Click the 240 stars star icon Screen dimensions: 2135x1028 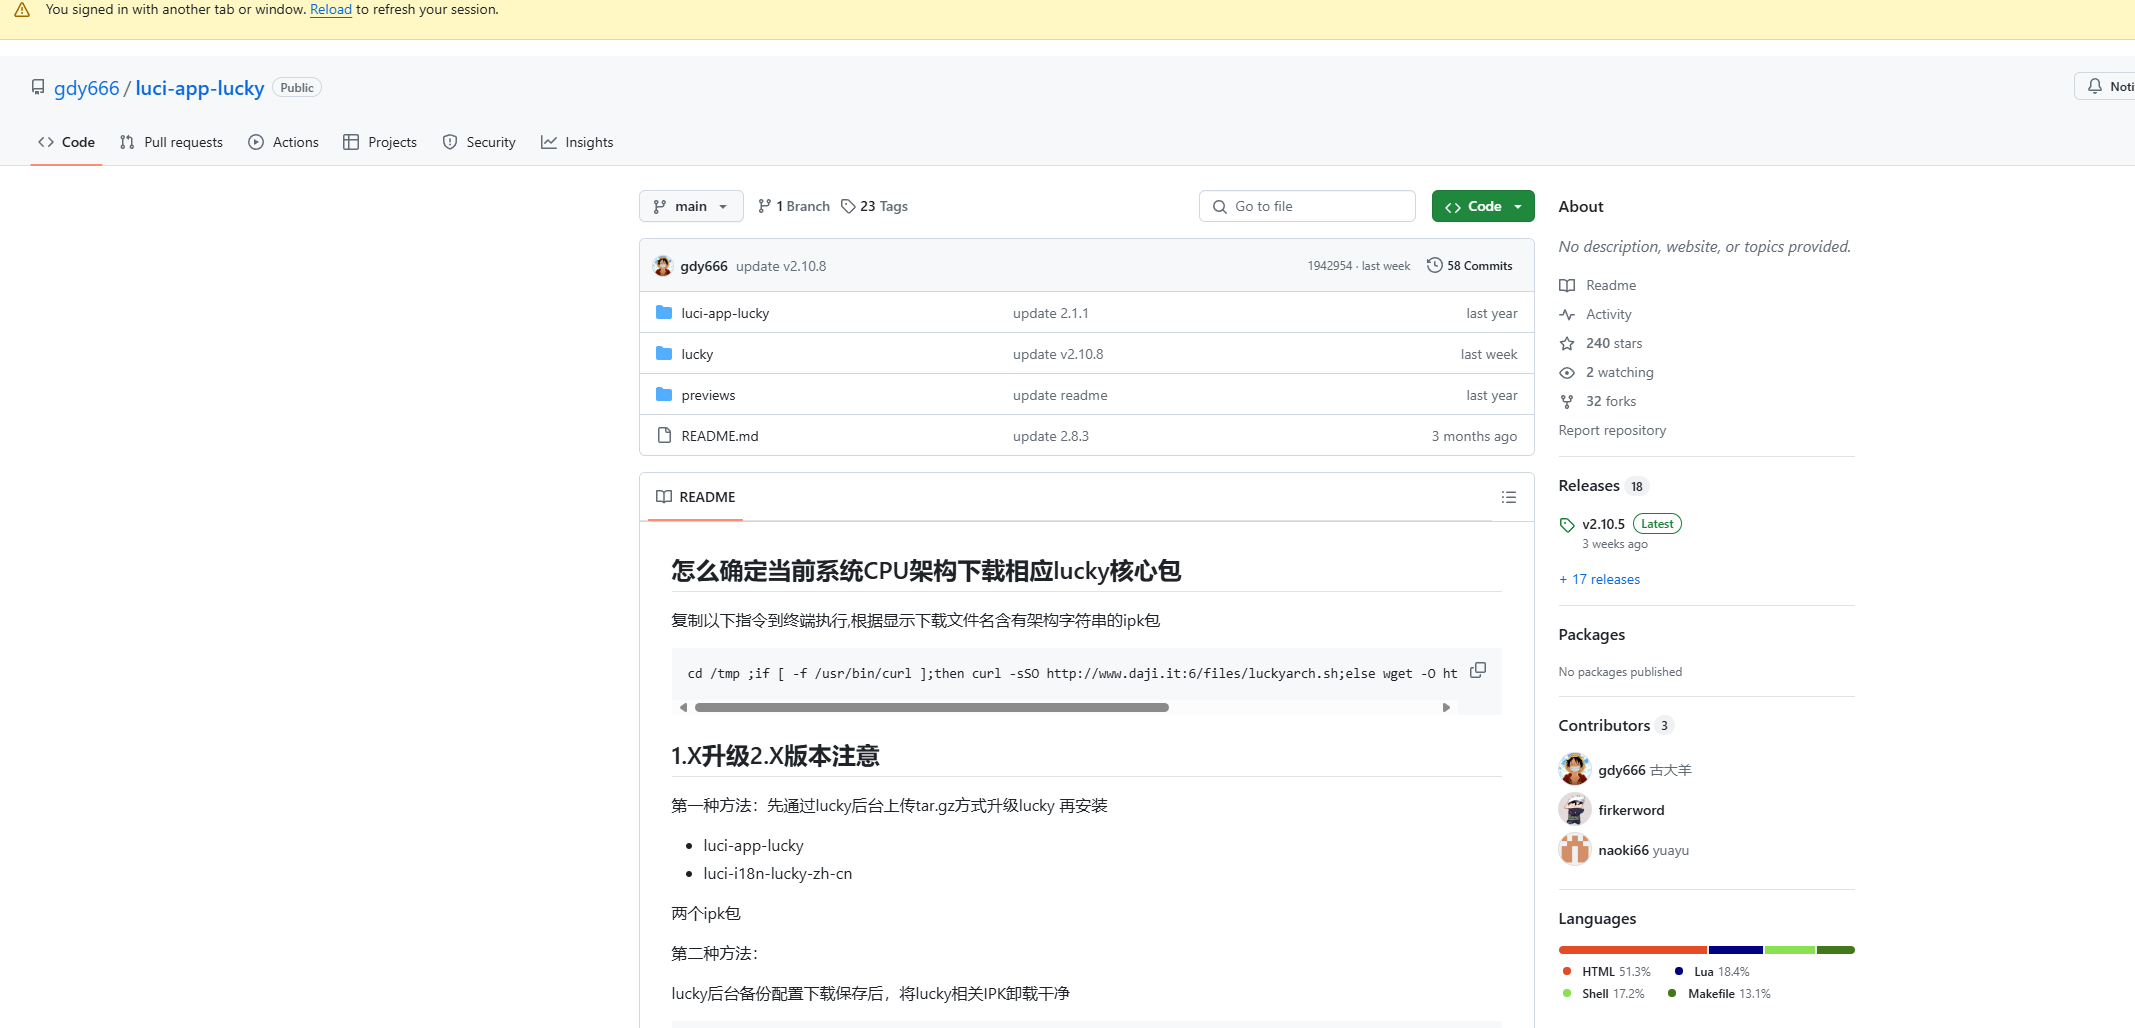(1567, 344)
